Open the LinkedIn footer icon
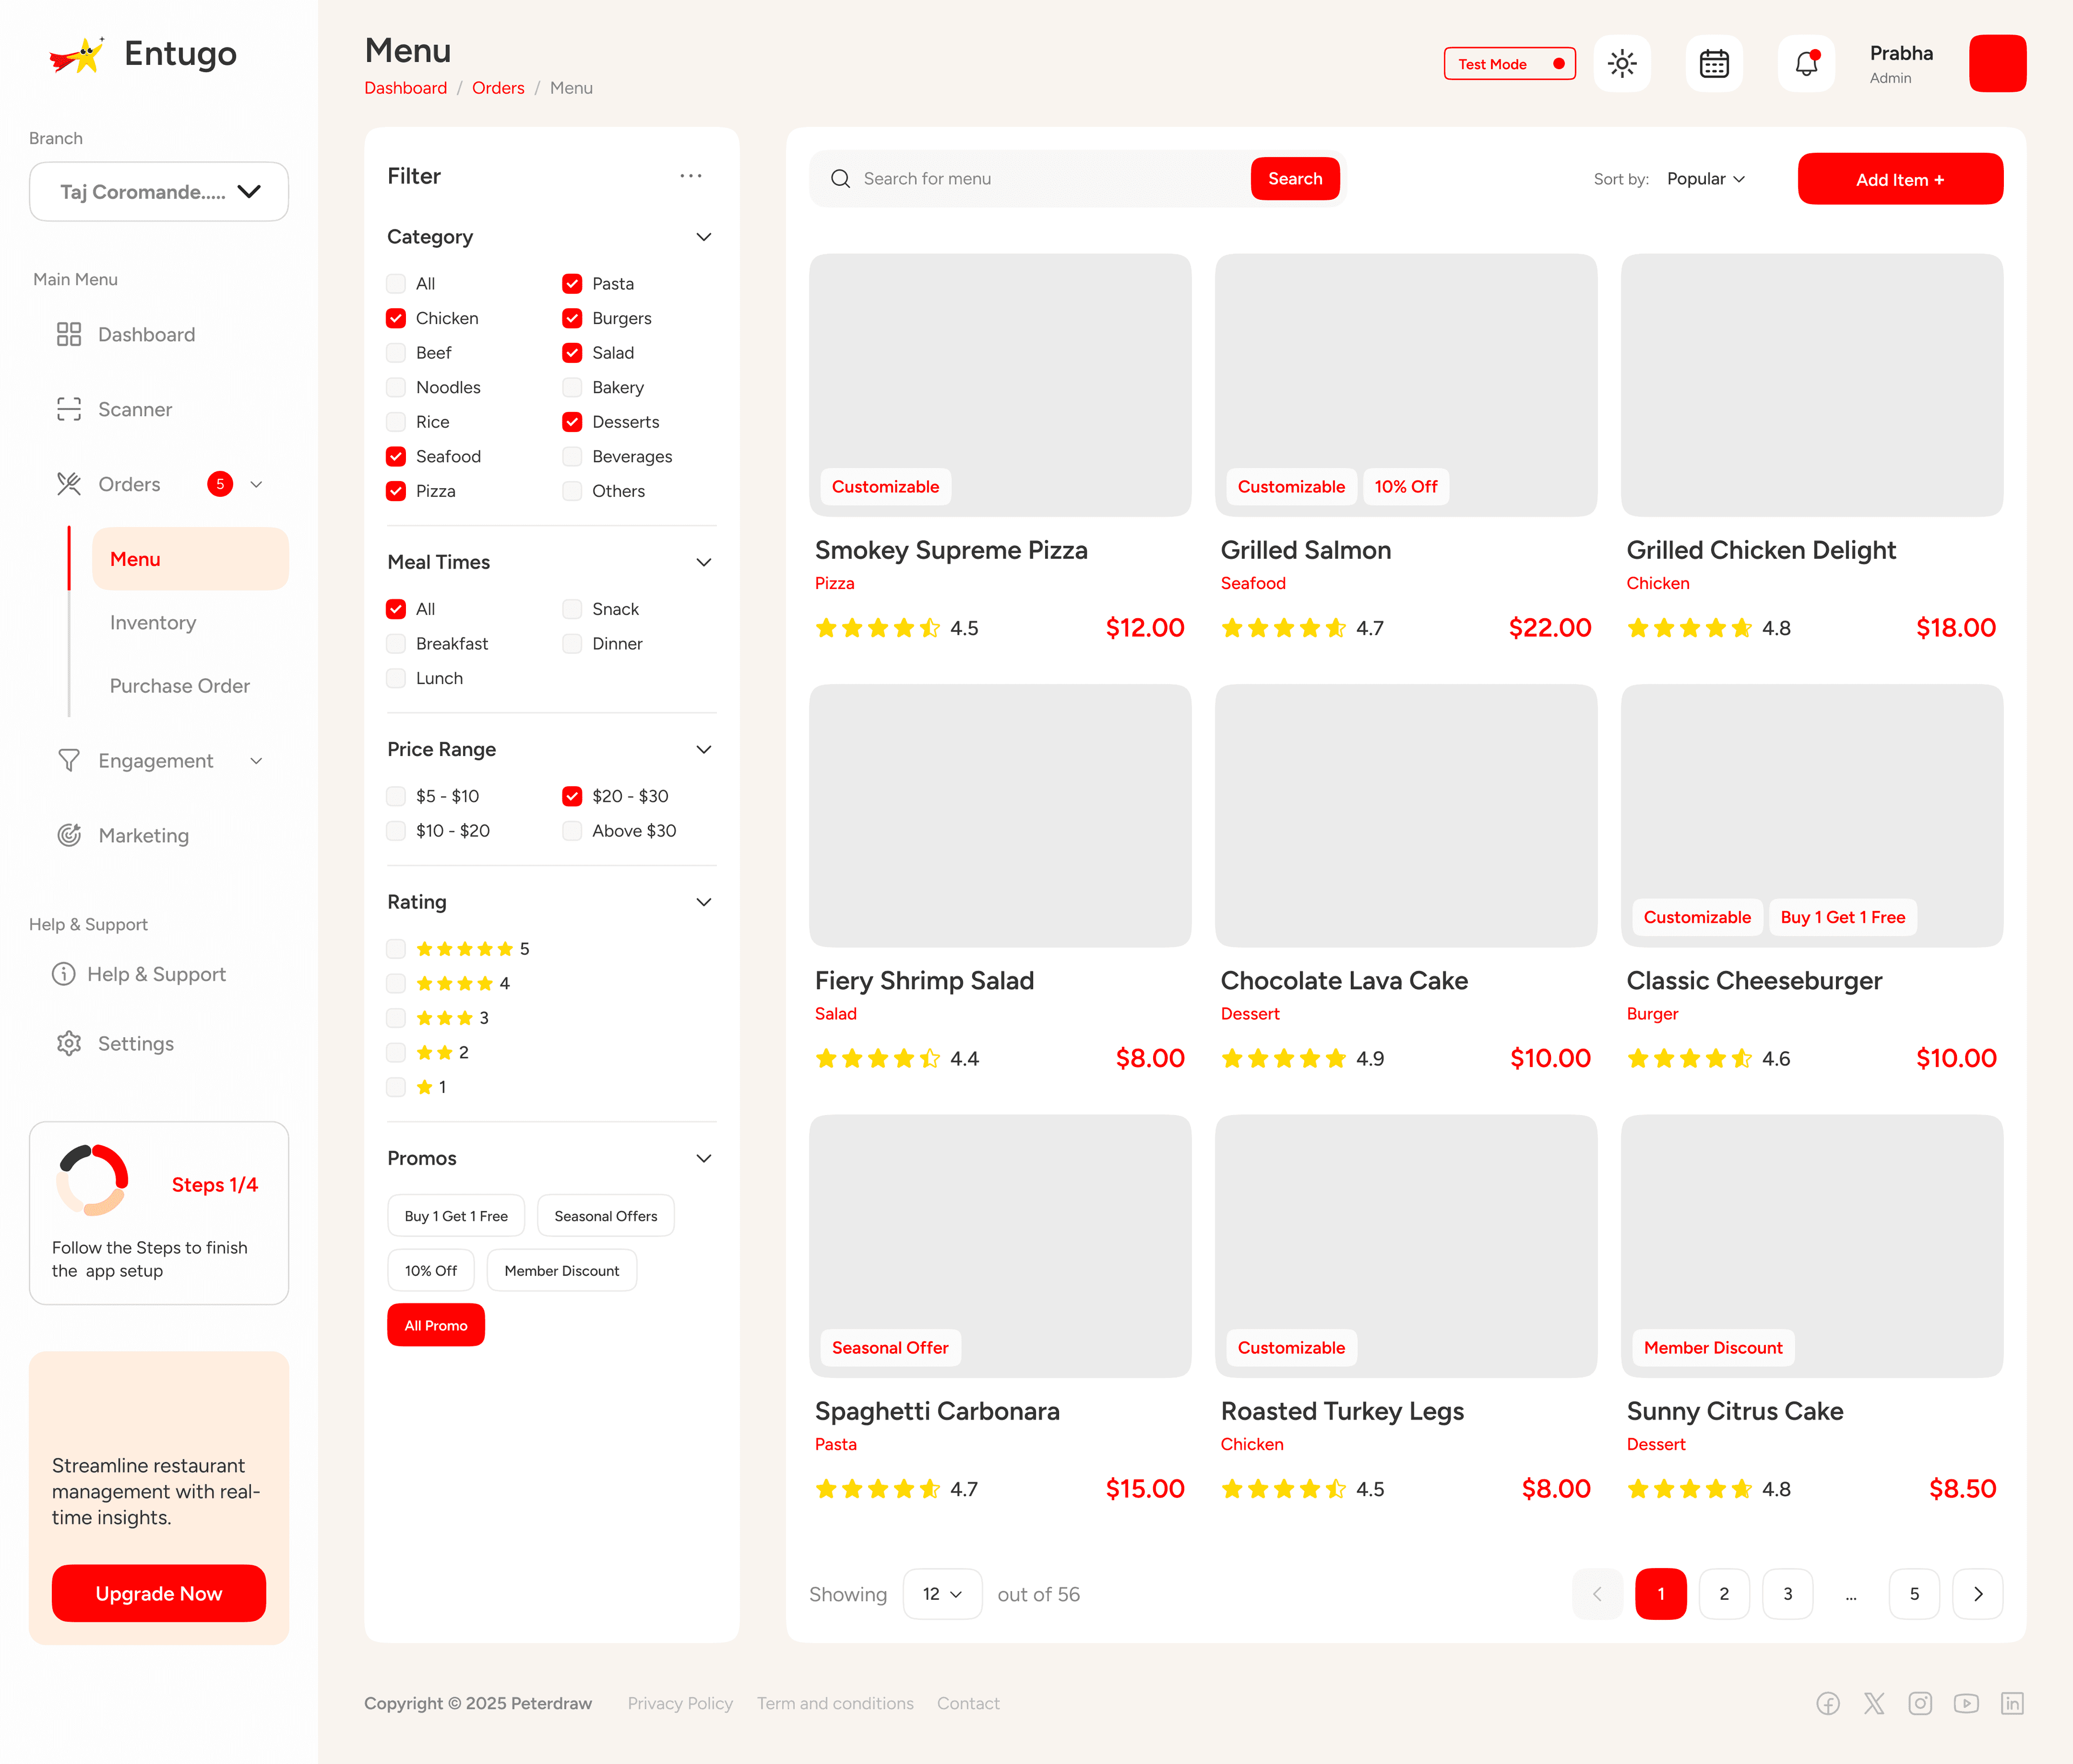2073x1764 pixels. tap(2012, 1703)
